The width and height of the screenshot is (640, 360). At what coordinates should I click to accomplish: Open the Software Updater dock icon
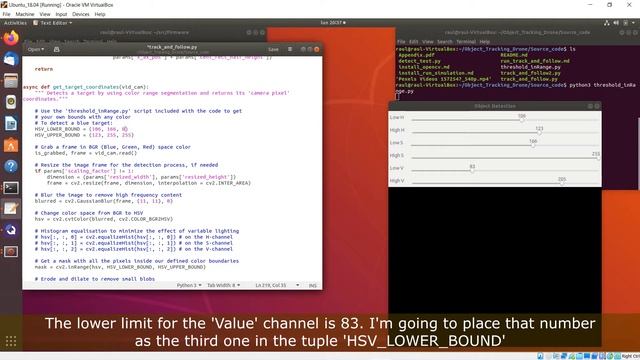pyautogui.click(x=11, y=230)
